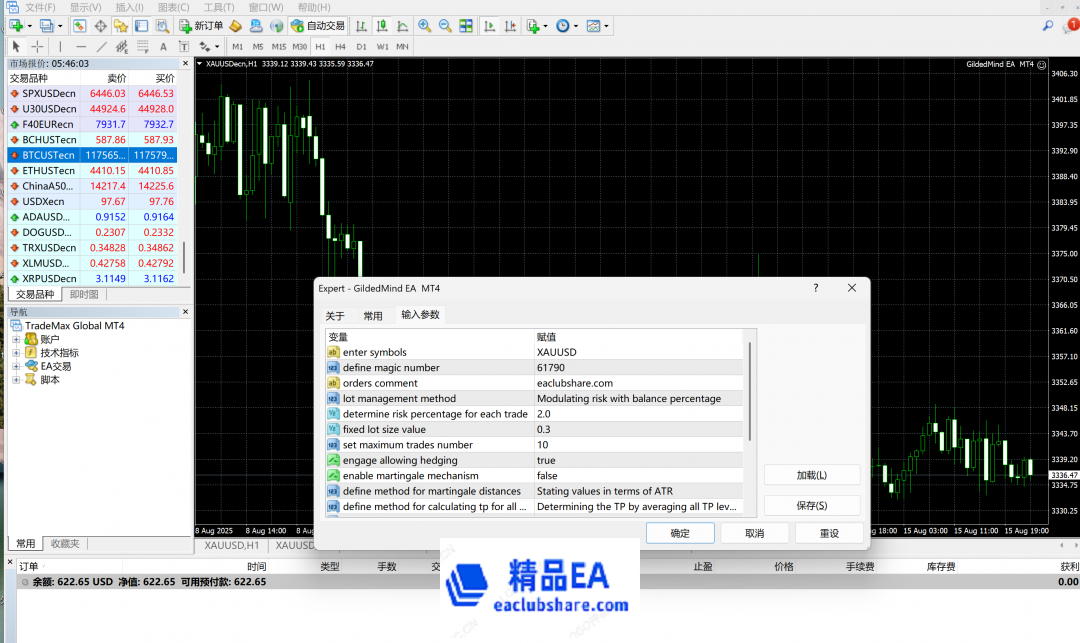The image size is (1080, 643).
Task: Select the Crosshair tool
Action: click(x=37, y=46)
